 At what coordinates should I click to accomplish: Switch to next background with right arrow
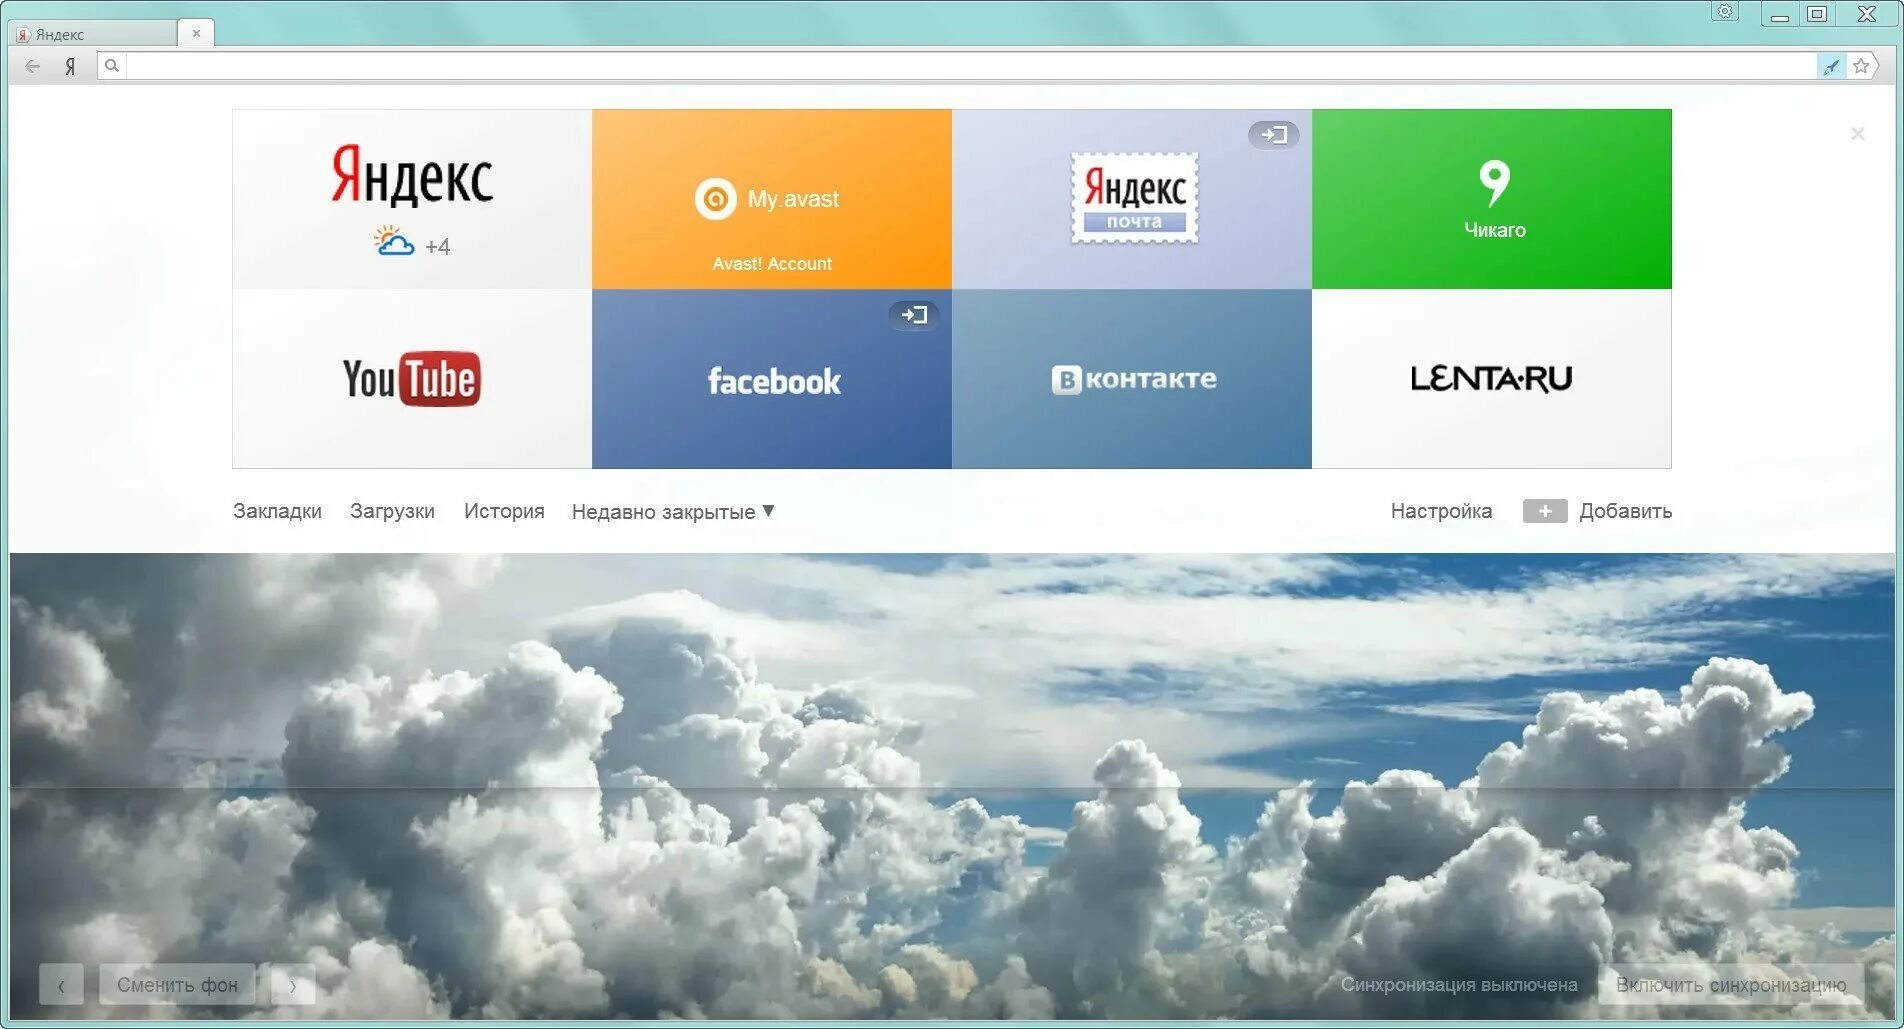point(293,985)
